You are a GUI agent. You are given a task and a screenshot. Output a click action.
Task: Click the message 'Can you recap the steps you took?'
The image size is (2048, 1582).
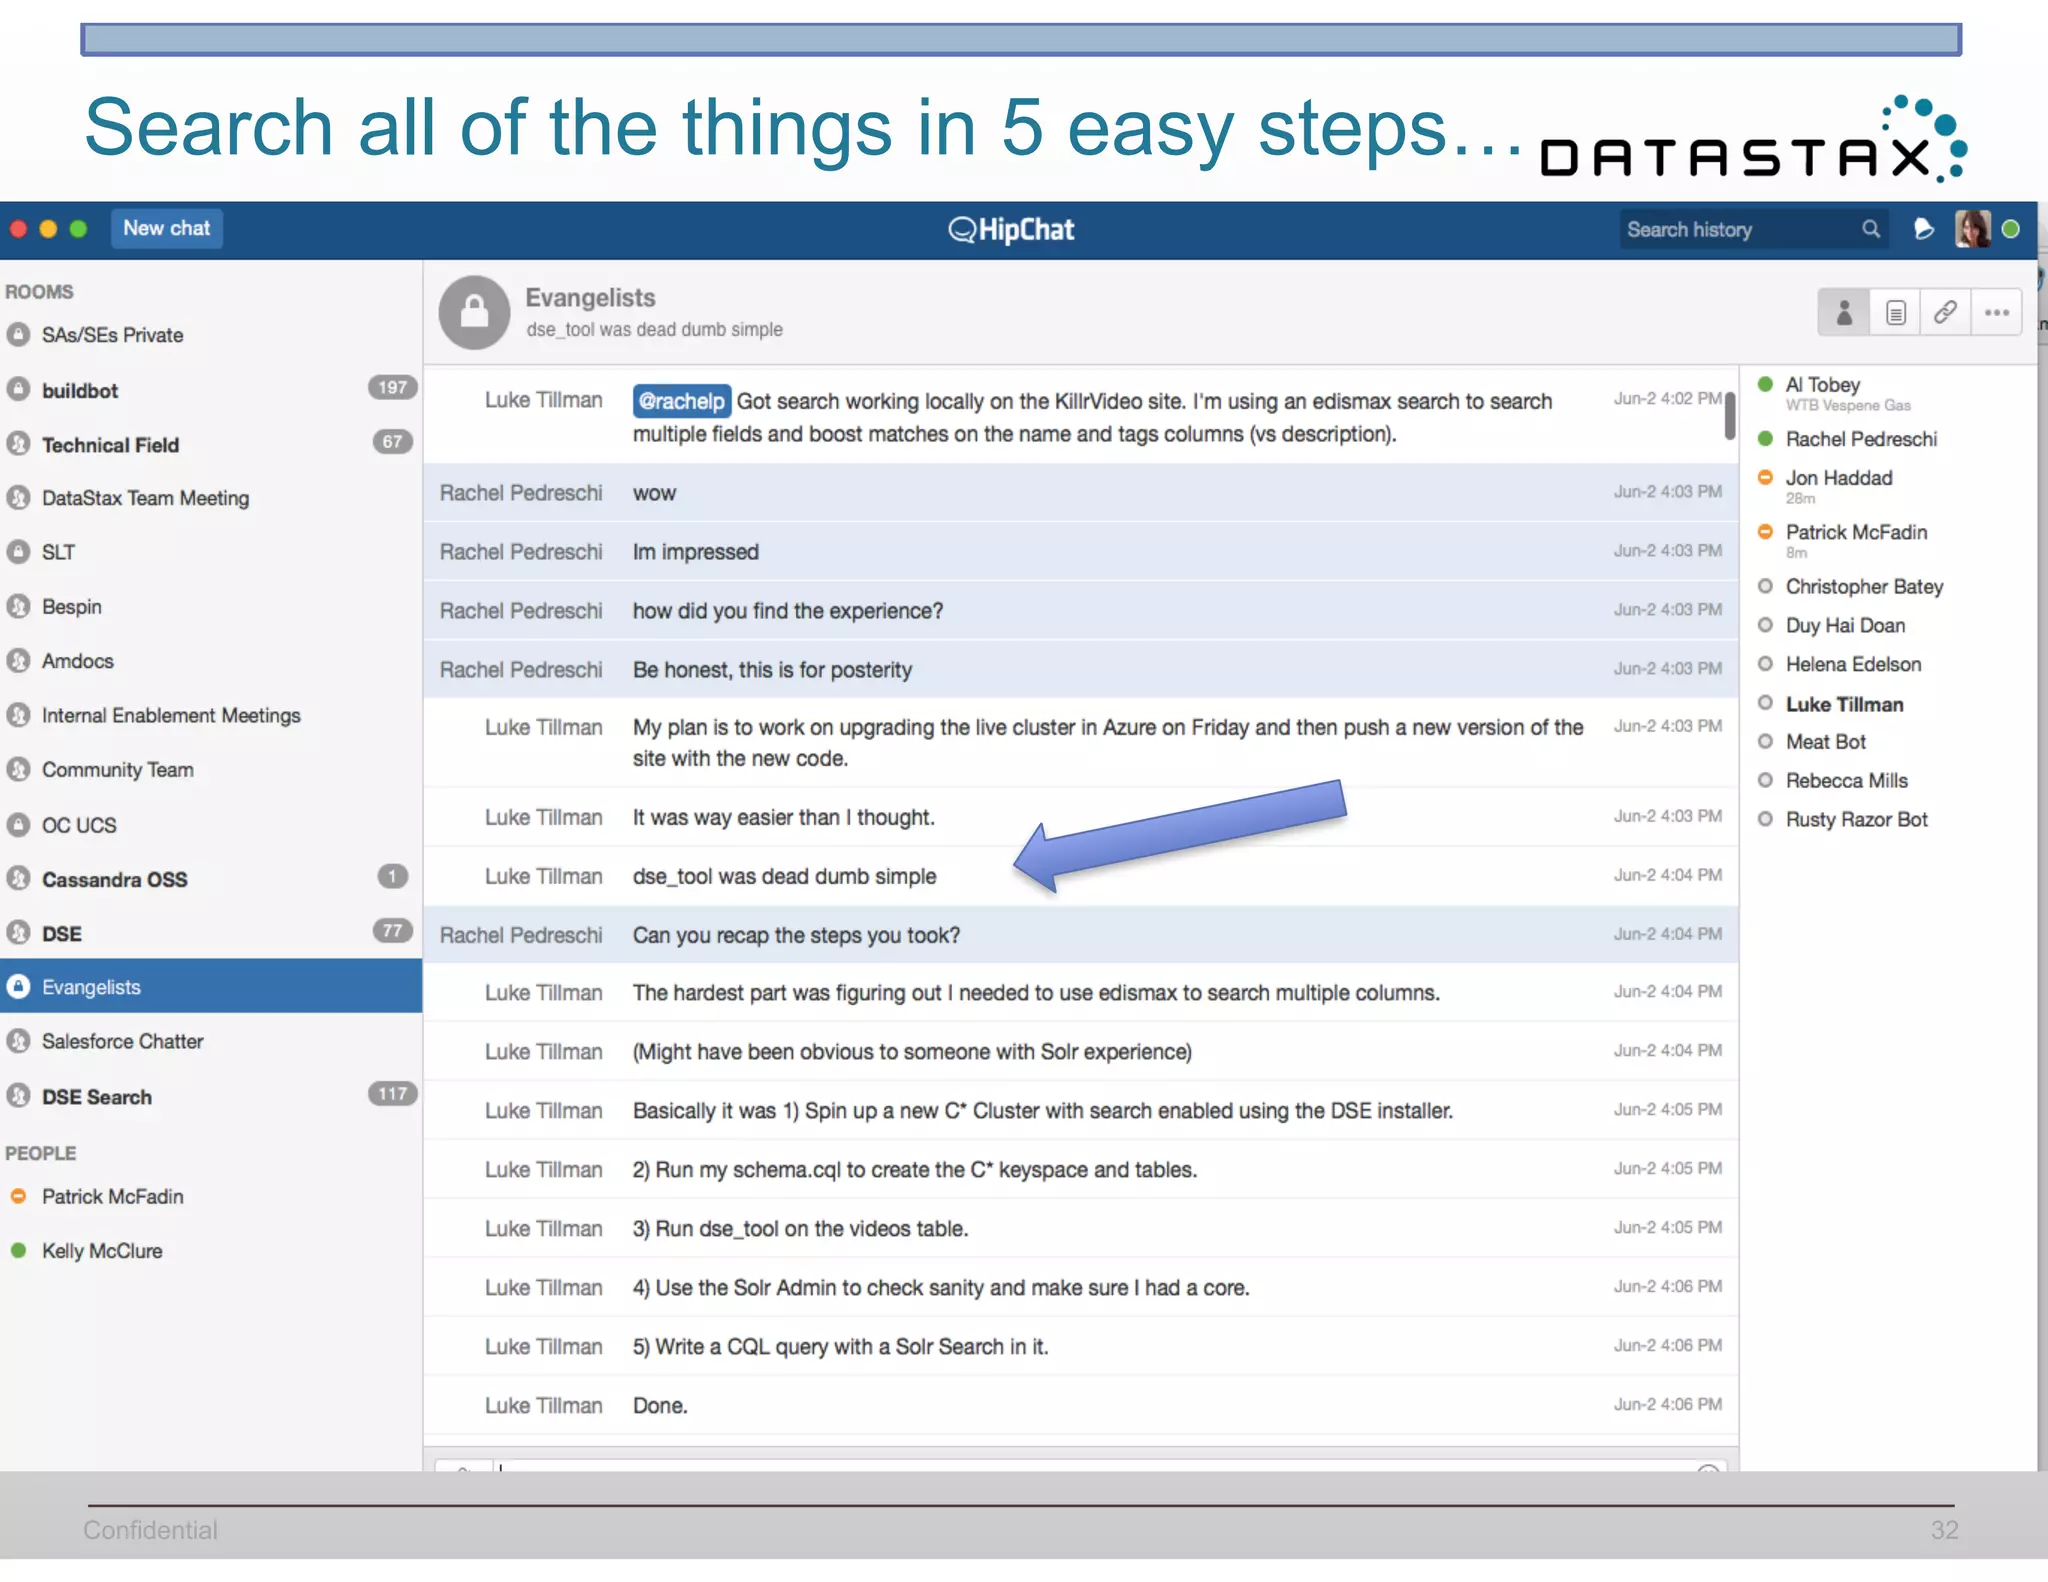pyautogui.click(x=796, y=935)
